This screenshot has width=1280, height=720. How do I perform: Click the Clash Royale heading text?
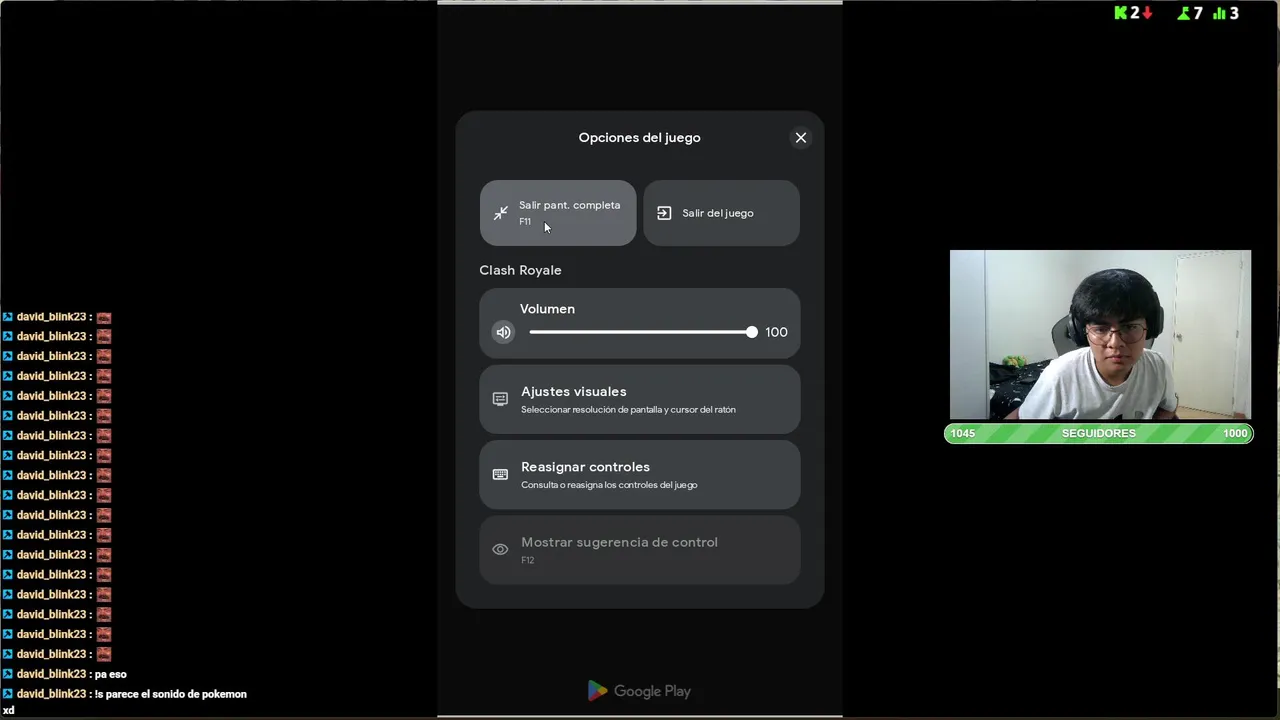(520, 270)
